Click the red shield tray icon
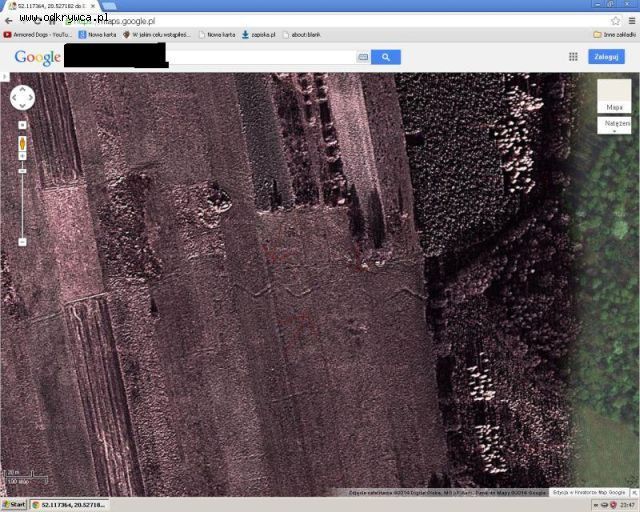640x512 pixels. pyautogui.click(x=613, y=505)
